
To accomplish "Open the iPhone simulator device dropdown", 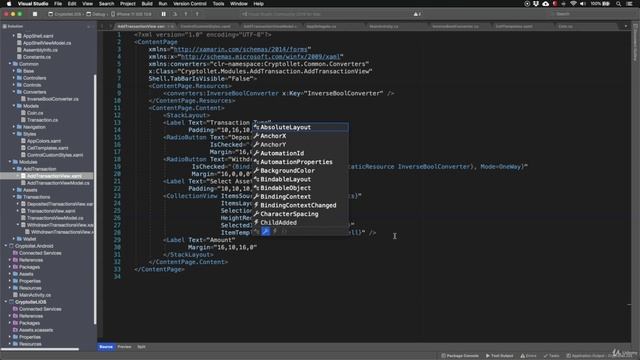I will coord(131,14).
